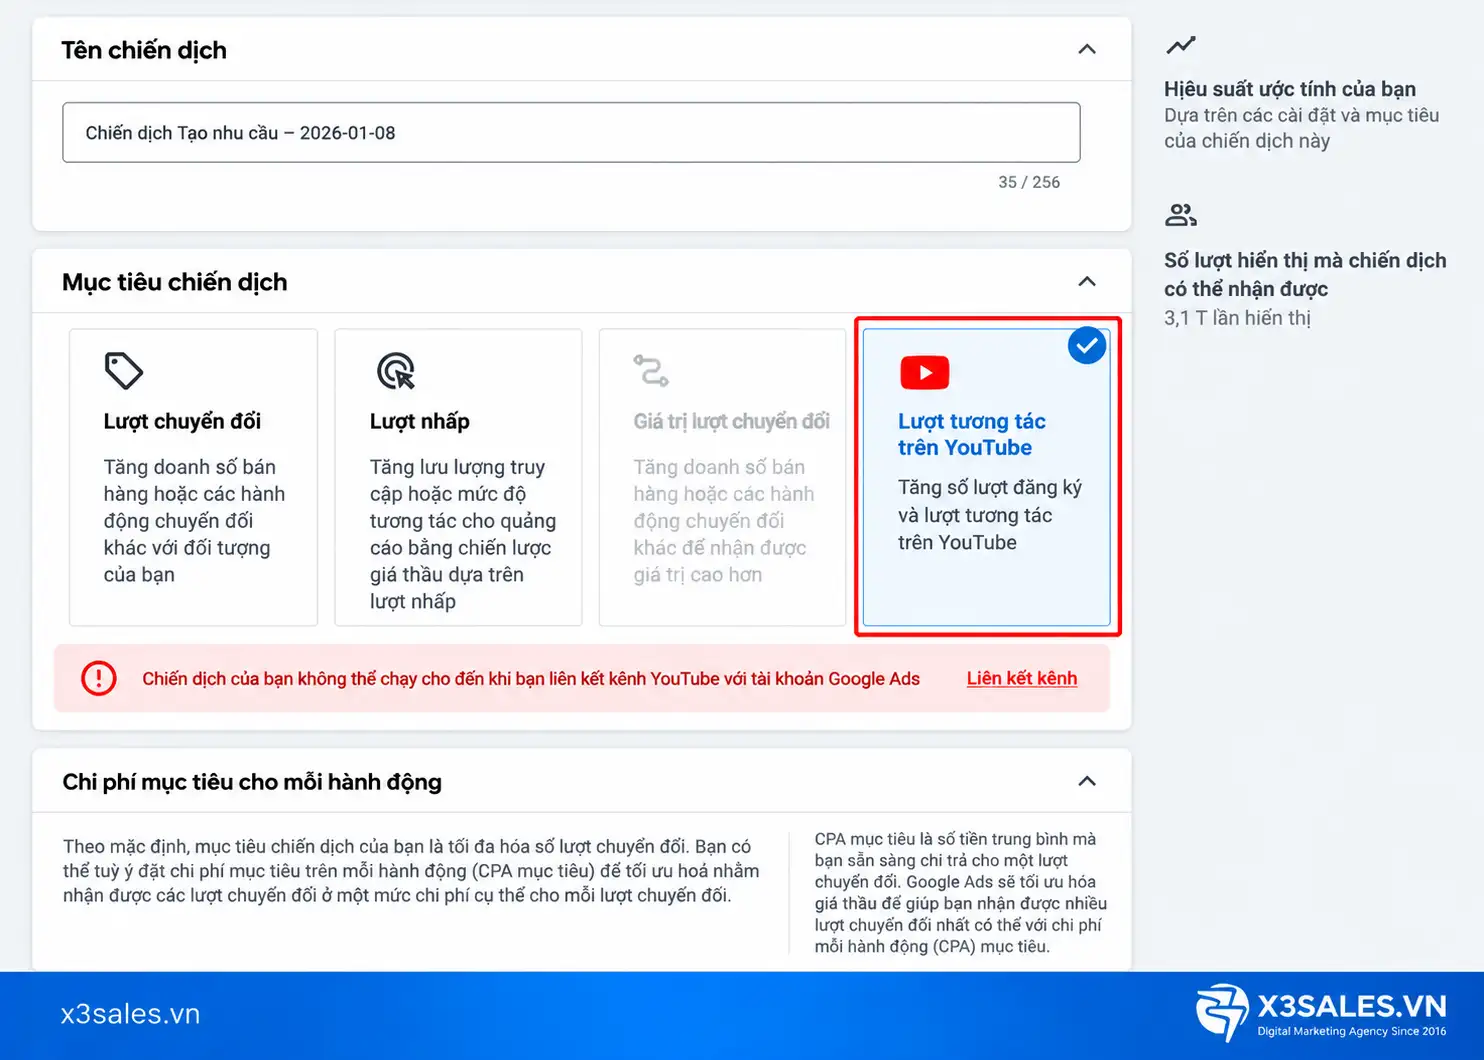The width and height of the screenshot is (1484, 1060).
Task: Click the conversion path icon on Giá trị card
Action: point(651,371)
